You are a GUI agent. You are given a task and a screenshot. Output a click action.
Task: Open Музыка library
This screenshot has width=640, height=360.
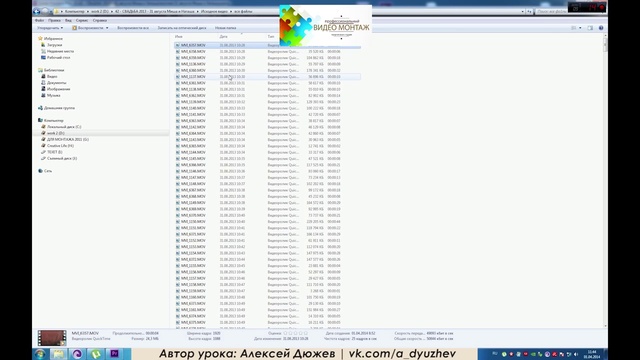51,95
